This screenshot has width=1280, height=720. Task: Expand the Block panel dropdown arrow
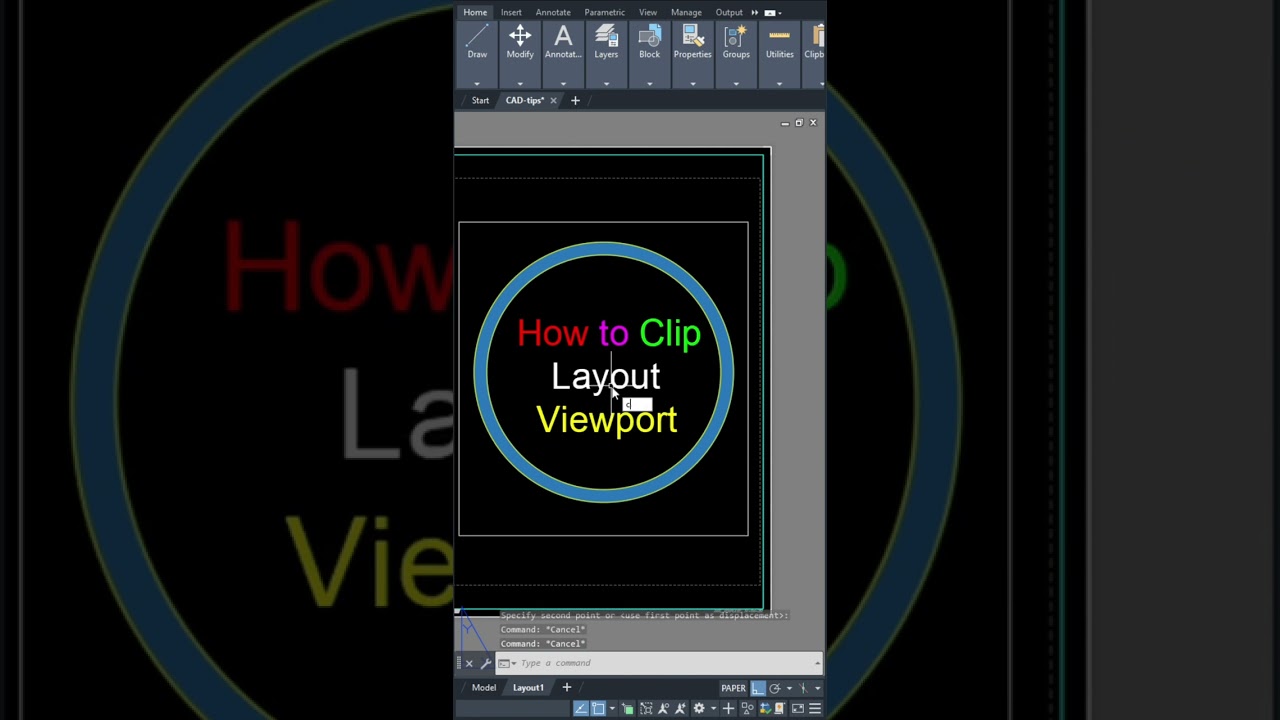pos(649,83)
